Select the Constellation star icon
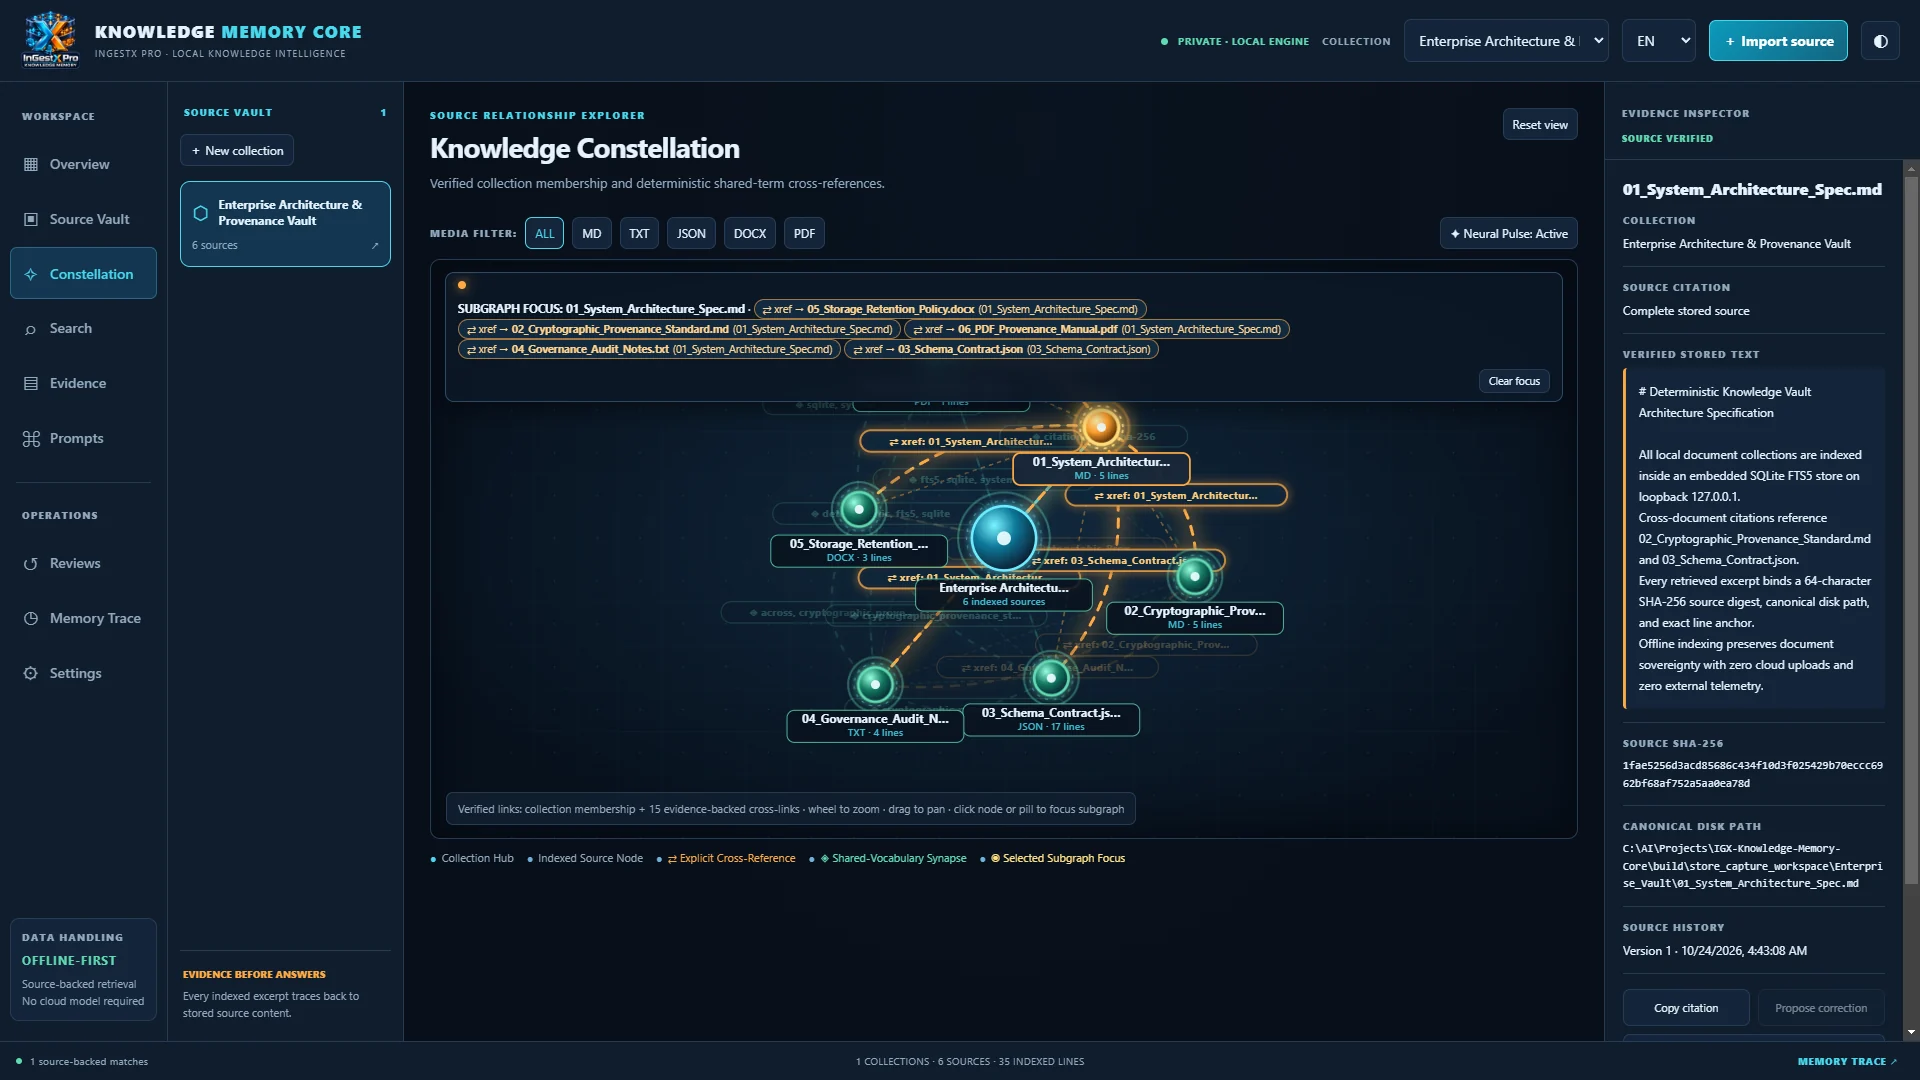1920x1080 pixels. click(31, 274)
